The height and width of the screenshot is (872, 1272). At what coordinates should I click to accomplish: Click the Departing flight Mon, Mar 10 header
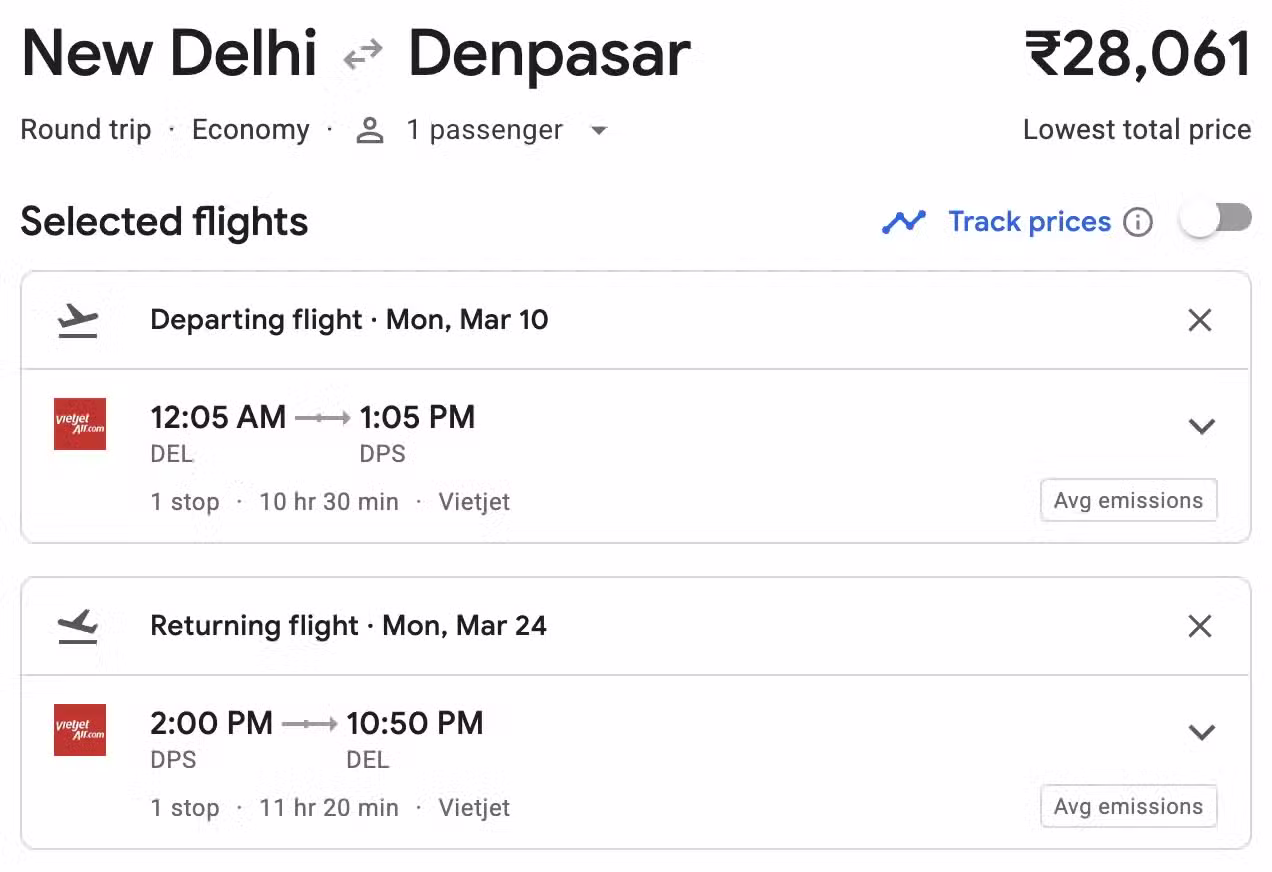(349, 320)
